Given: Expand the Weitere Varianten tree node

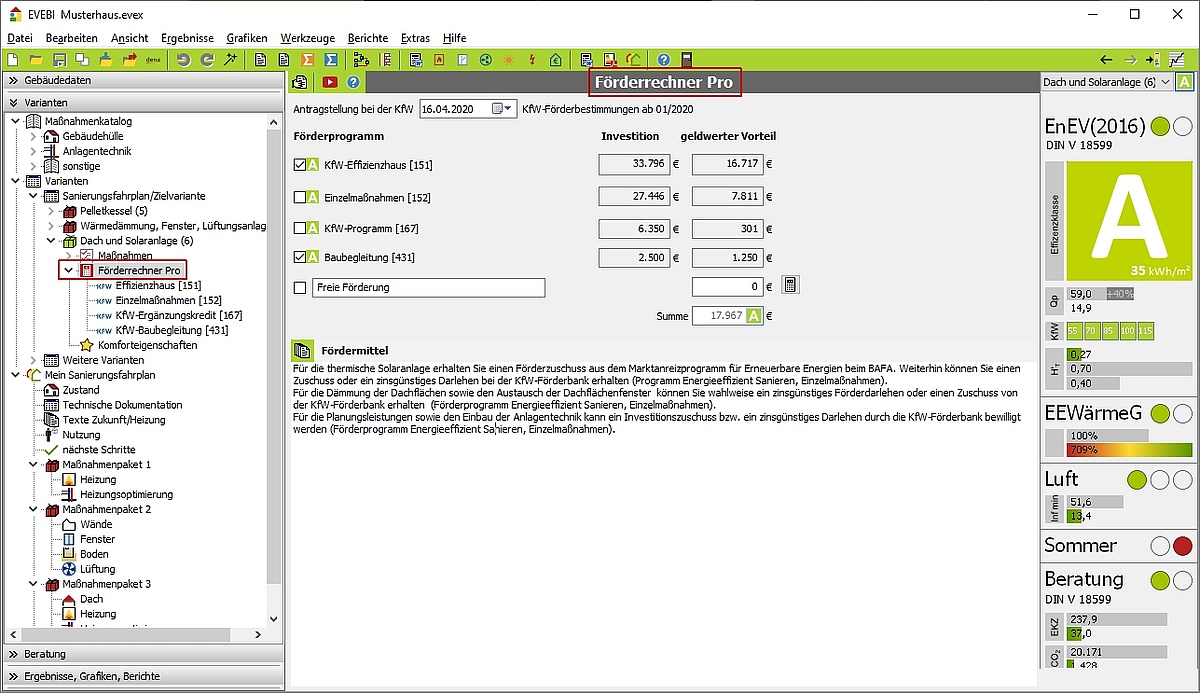Looking at the screenshot, I should pyautogui.click(x=34, y=360).
